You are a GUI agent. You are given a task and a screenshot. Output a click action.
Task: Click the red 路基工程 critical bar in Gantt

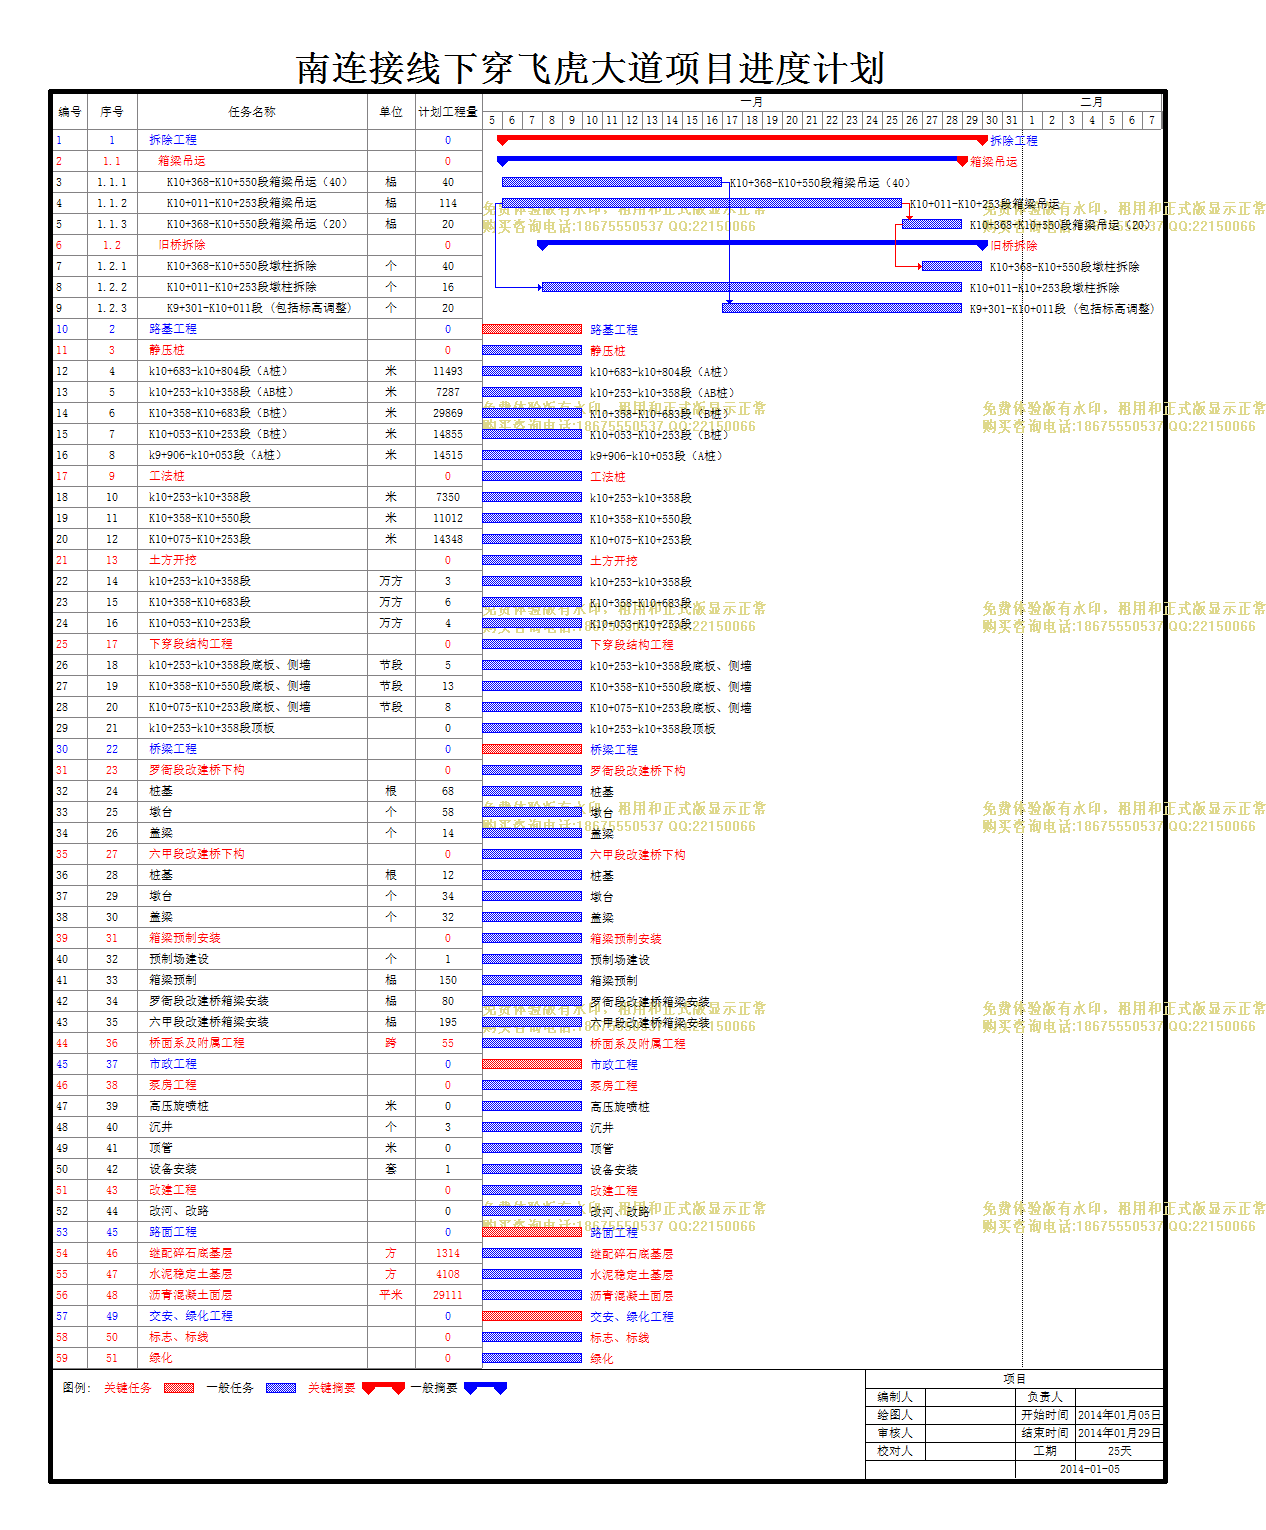532,329
